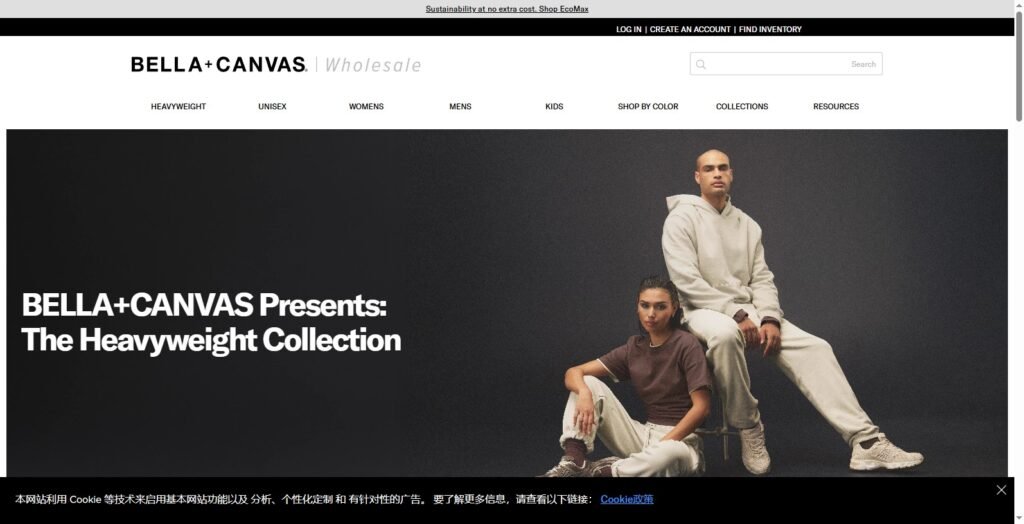Screen dimensions: 1024x524
Task: Click the Cookie policy link
Action: (x=627, y=499)
